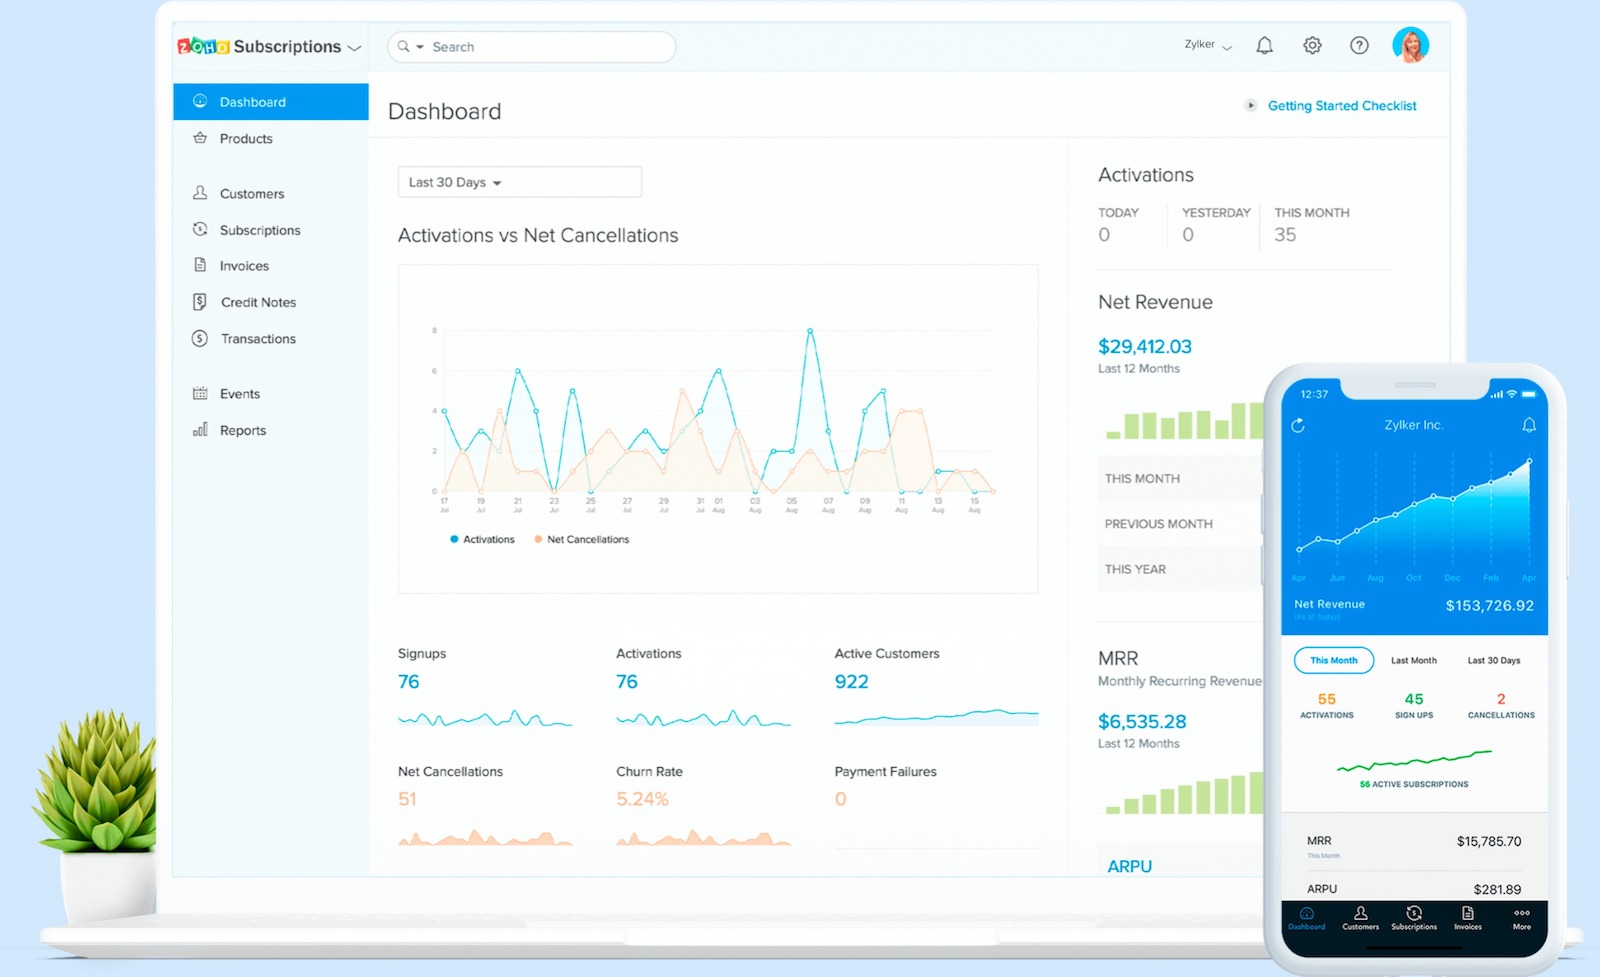Open the Products section from the sidebar
Viewport: 1600px width, 977px height.
point(246,139)
